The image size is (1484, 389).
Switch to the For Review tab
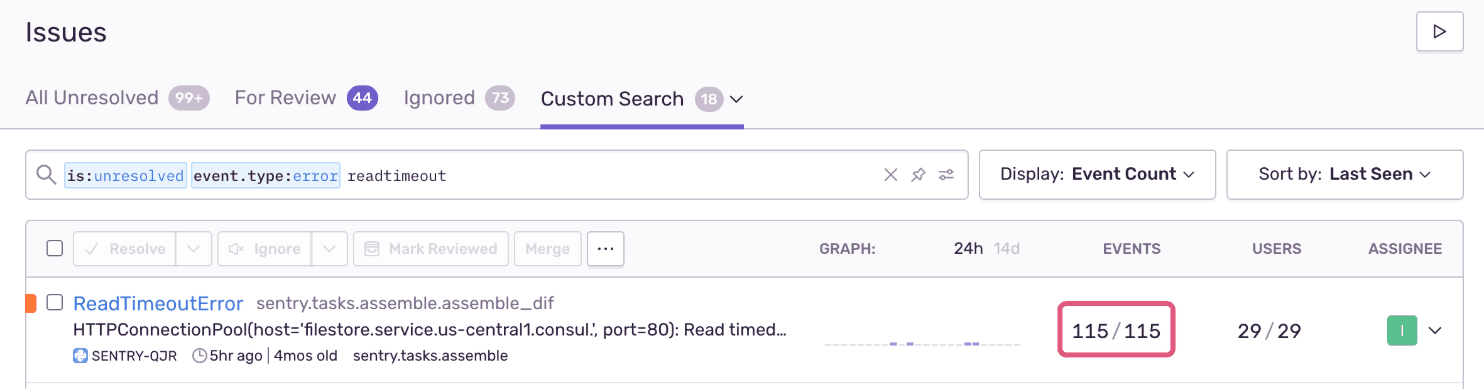pyautogui.click(x=306, y=98)
